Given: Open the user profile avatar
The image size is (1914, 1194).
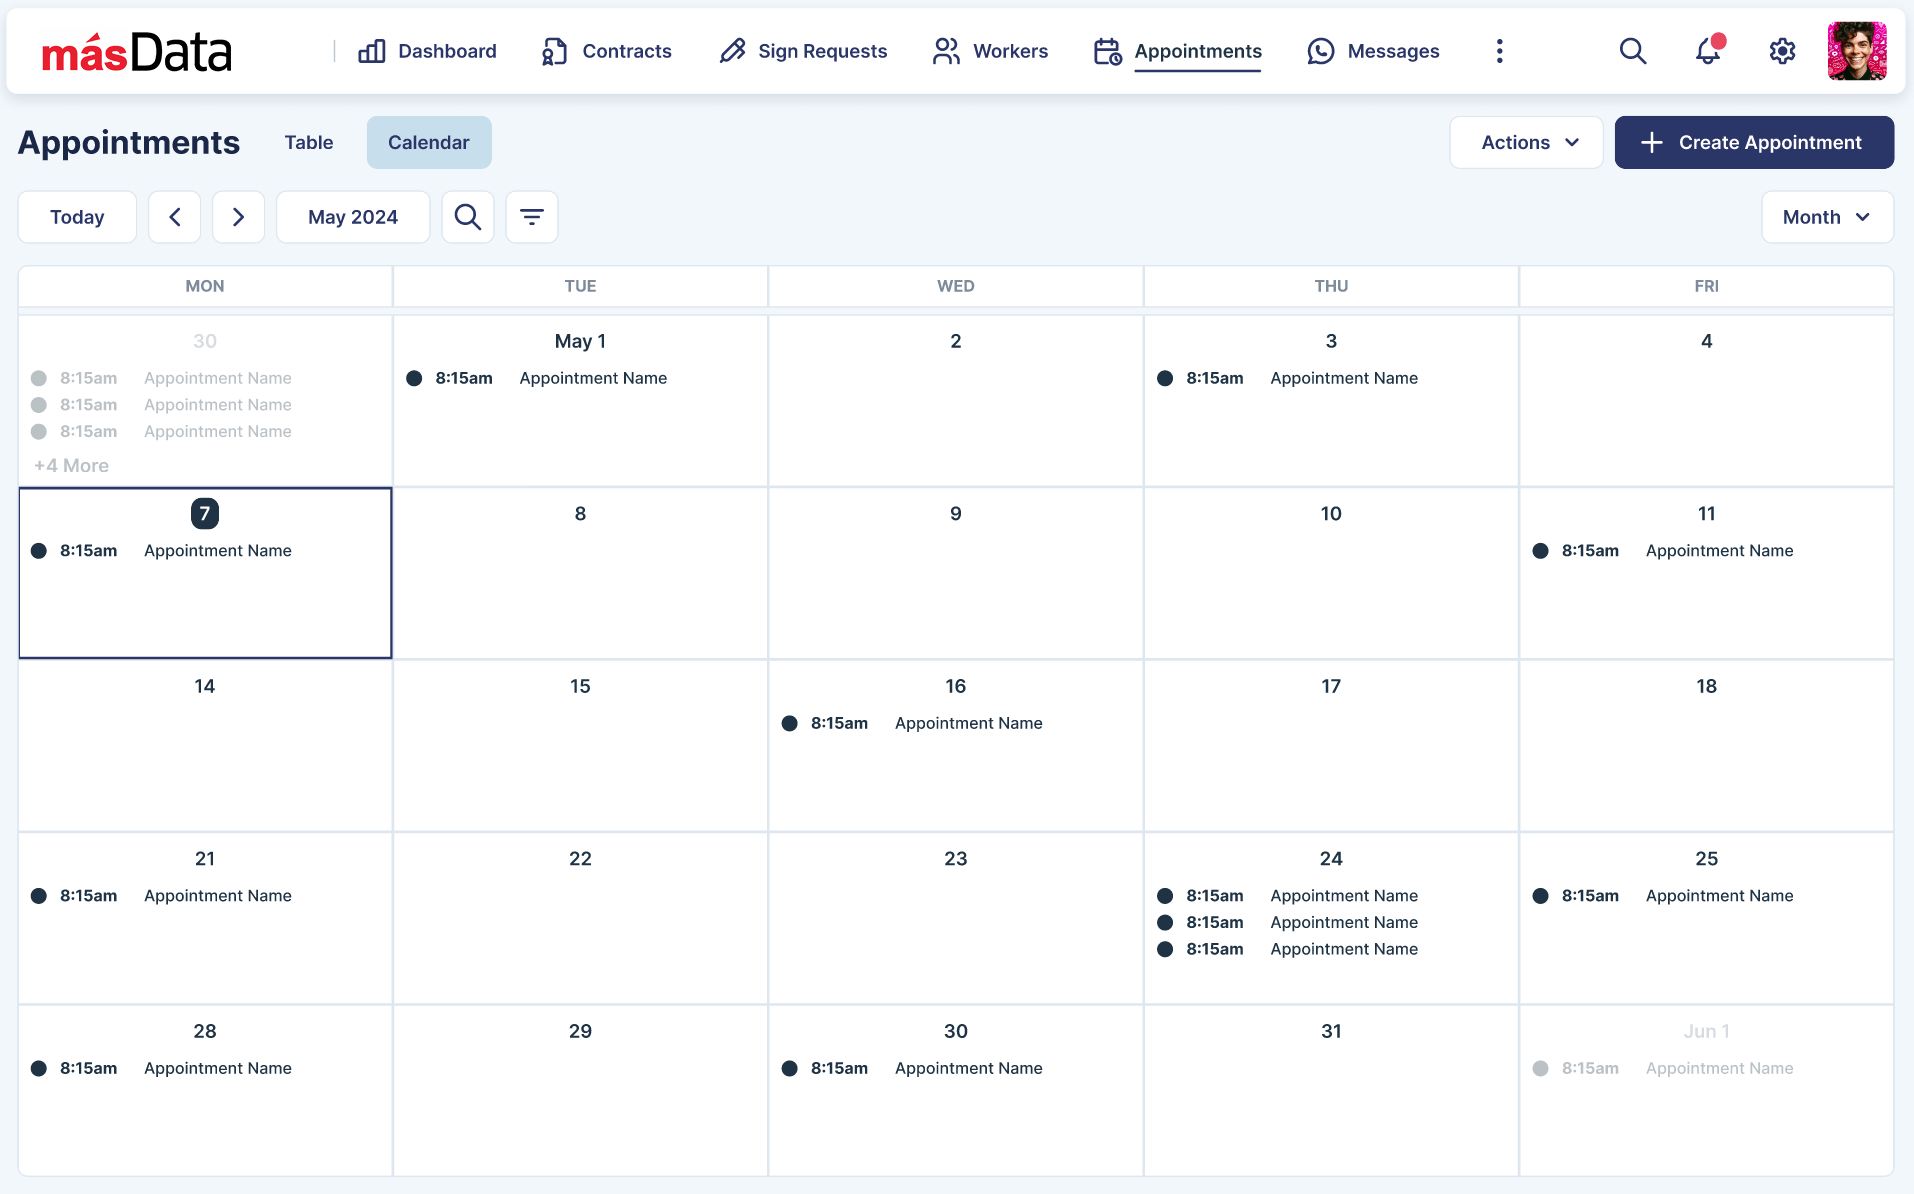Looking at the screenshot, I should click(x=1856, y=51).
